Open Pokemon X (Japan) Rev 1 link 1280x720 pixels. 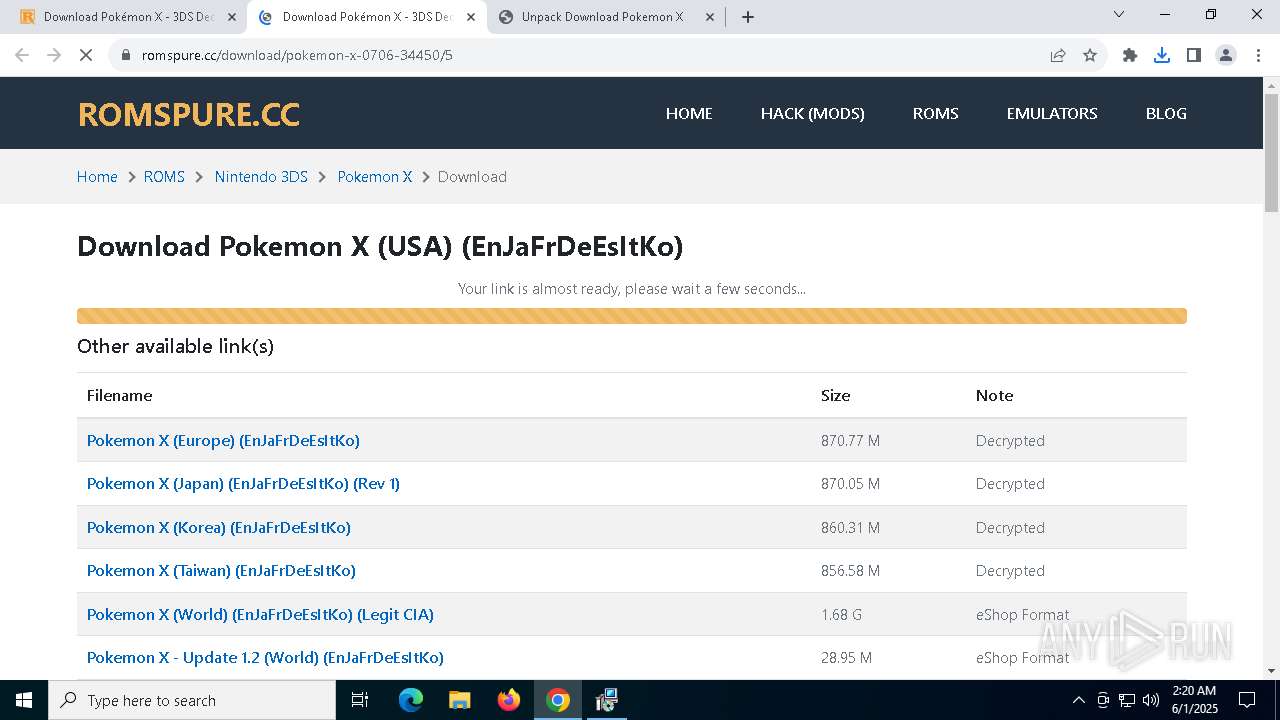[x=243, y=484]
